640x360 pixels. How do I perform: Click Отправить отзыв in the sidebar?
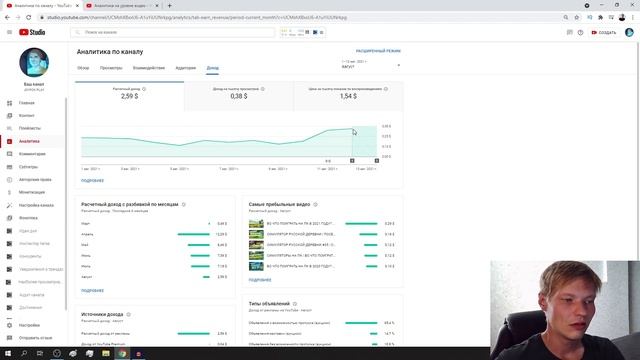click(x=35, y=338)
